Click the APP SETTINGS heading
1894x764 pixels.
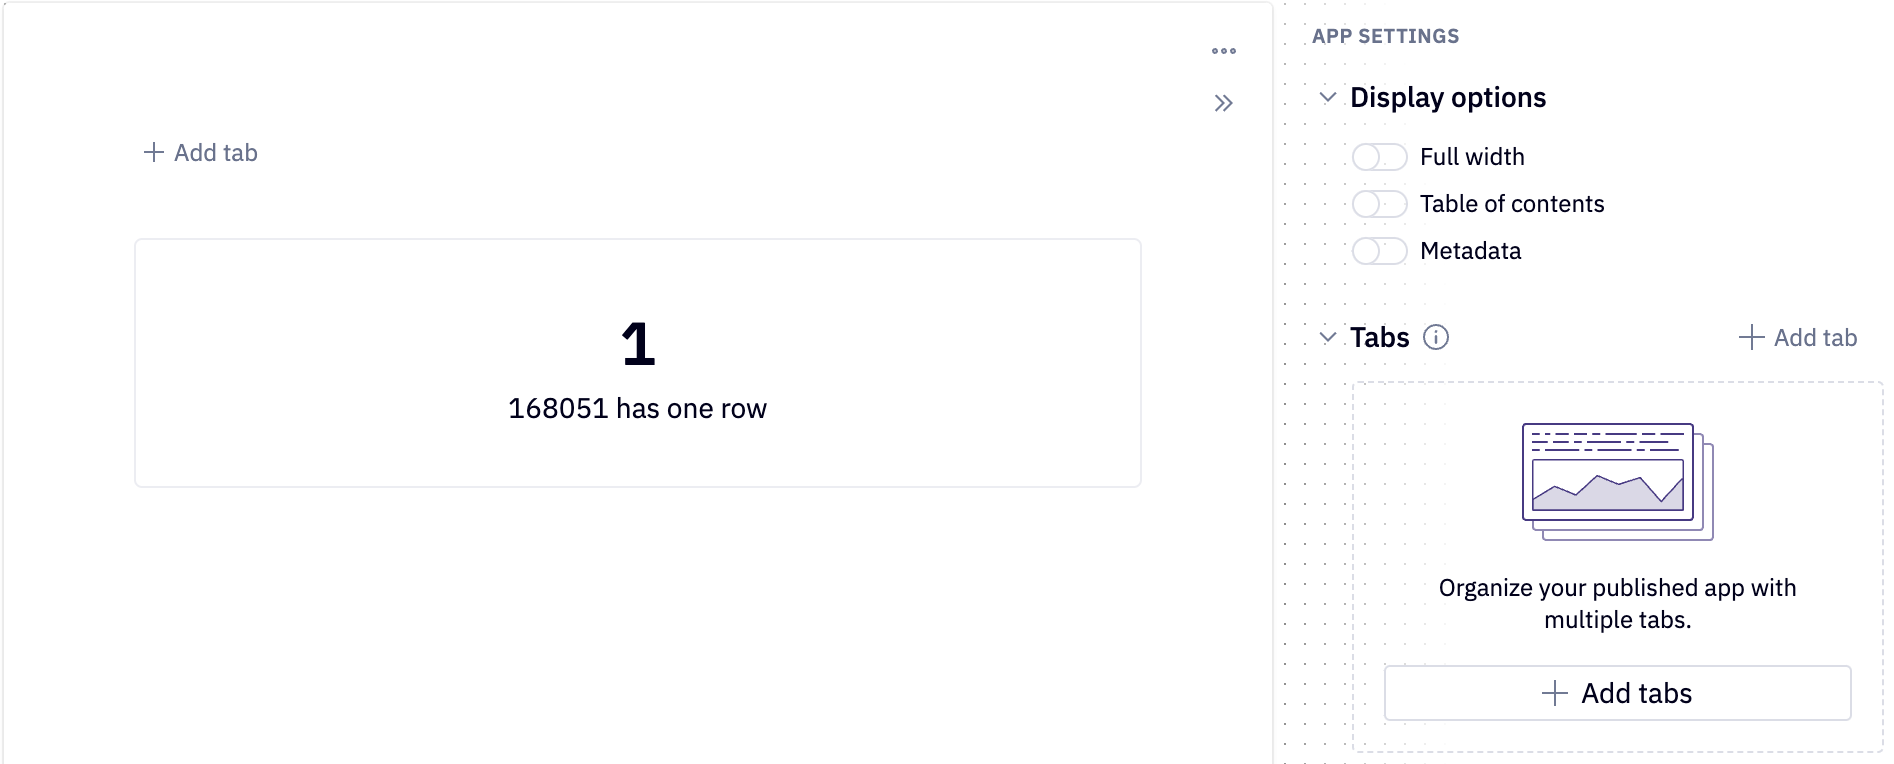(x=1386, y=35)
